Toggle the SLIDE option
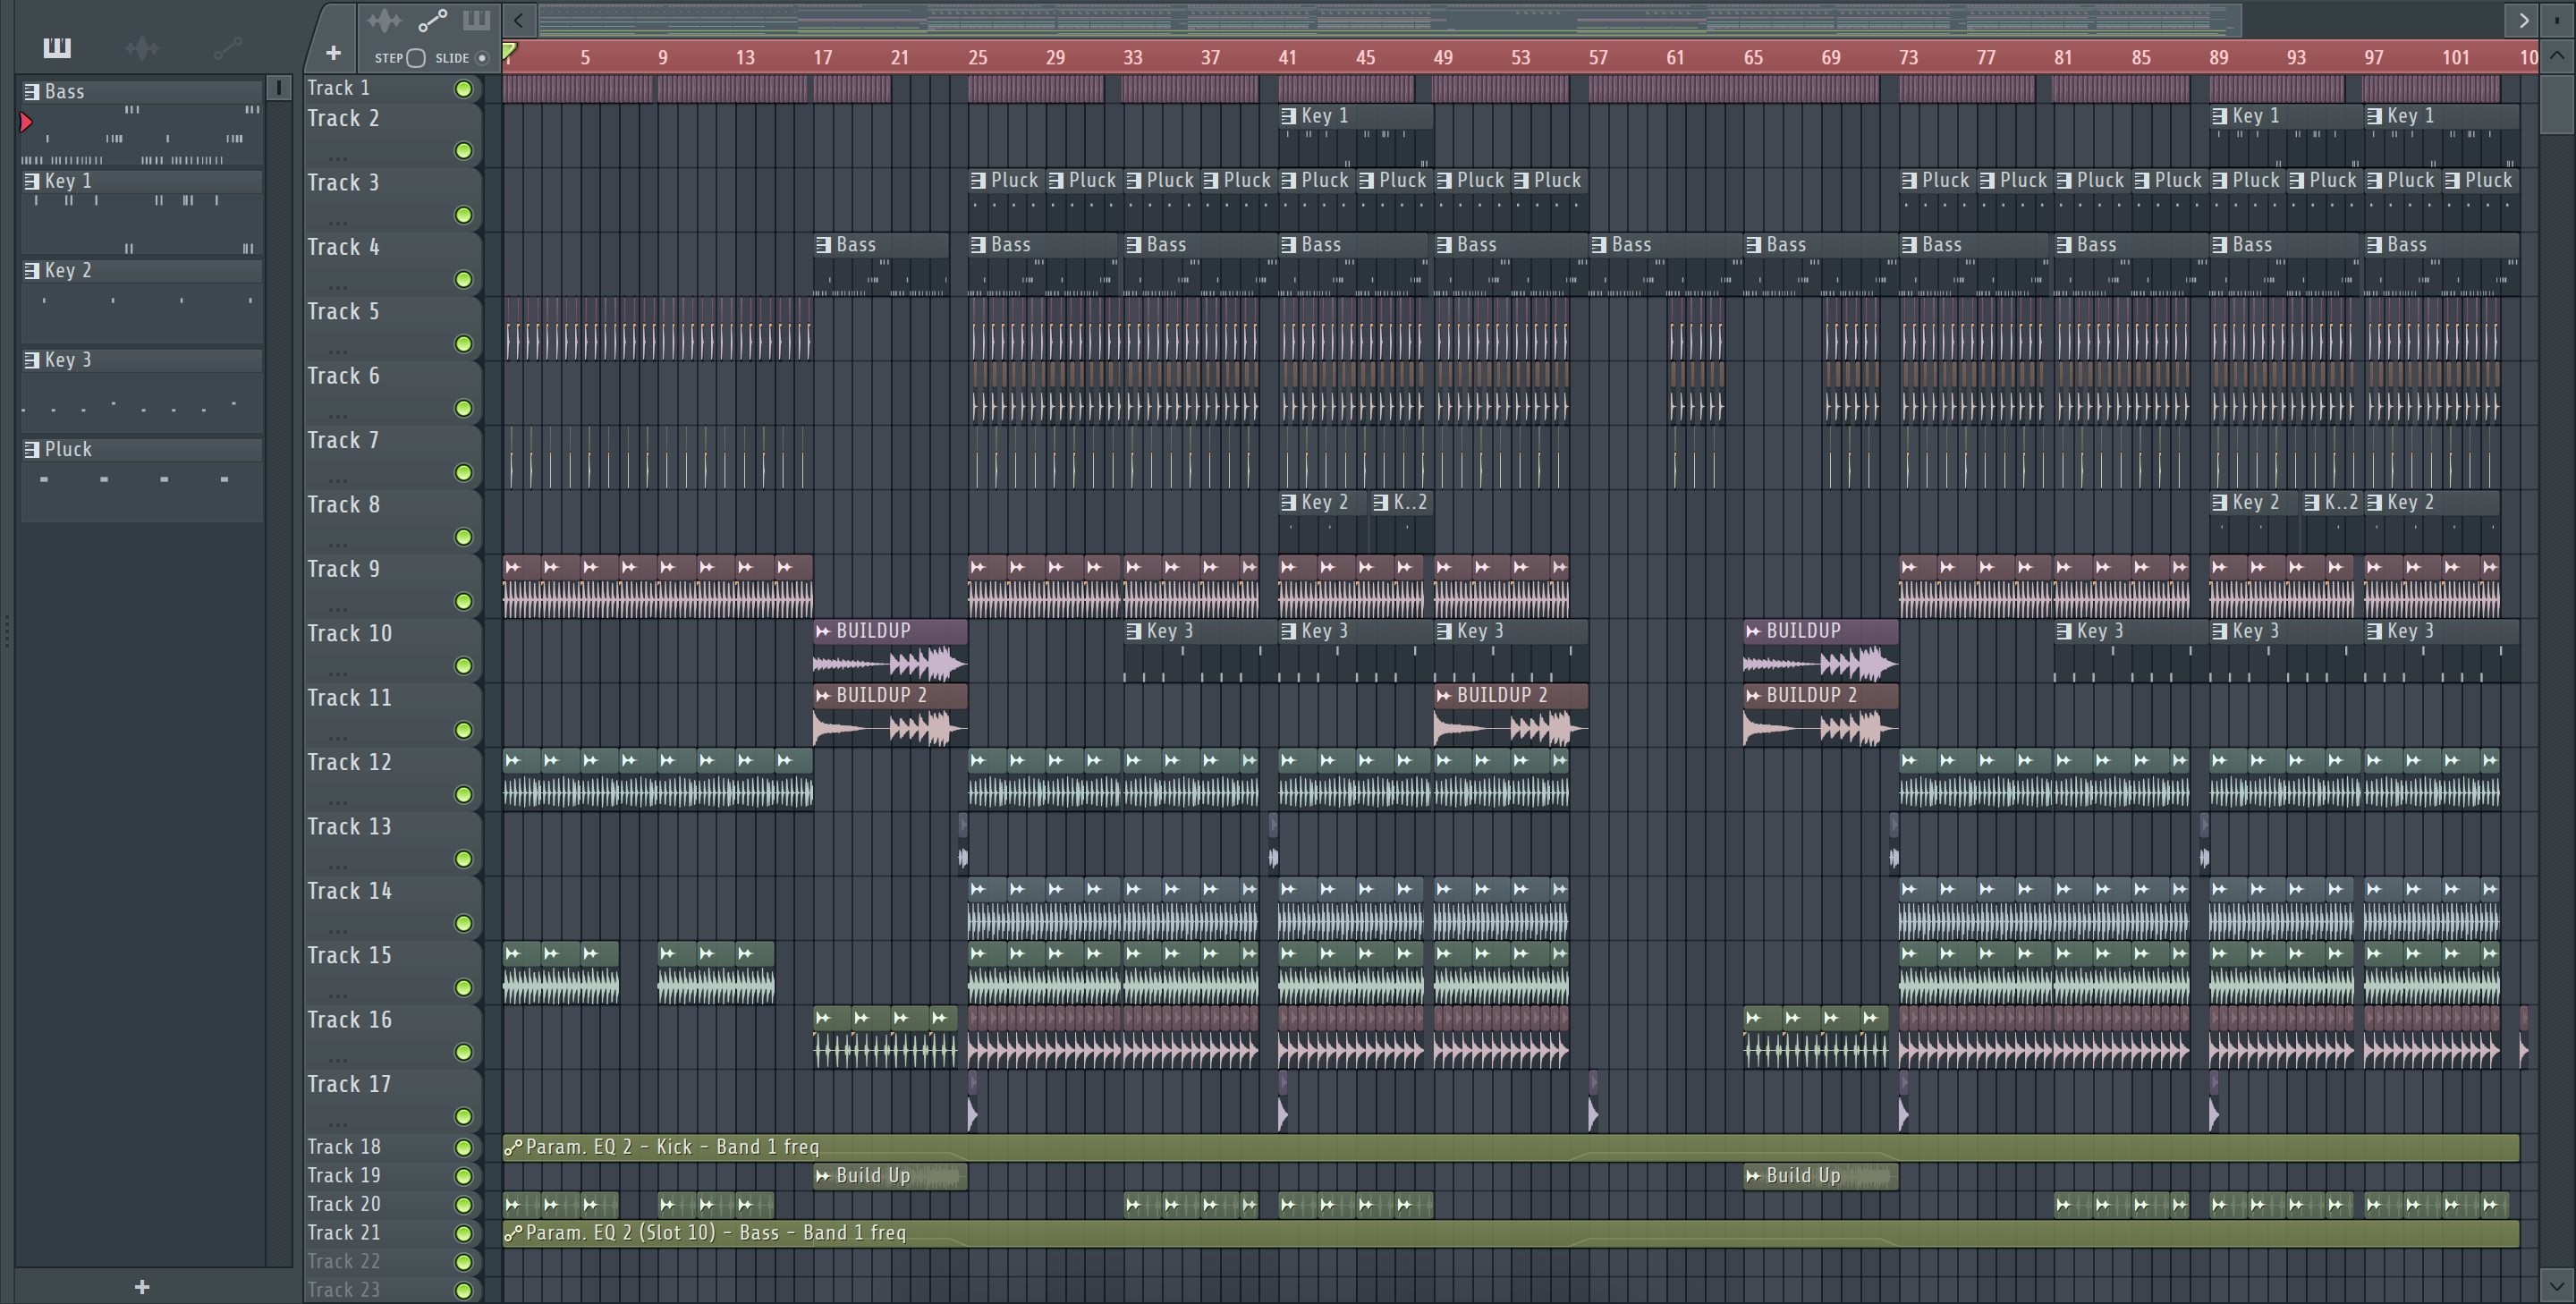The image size is (2576, 1304). [x=482, y=58]
